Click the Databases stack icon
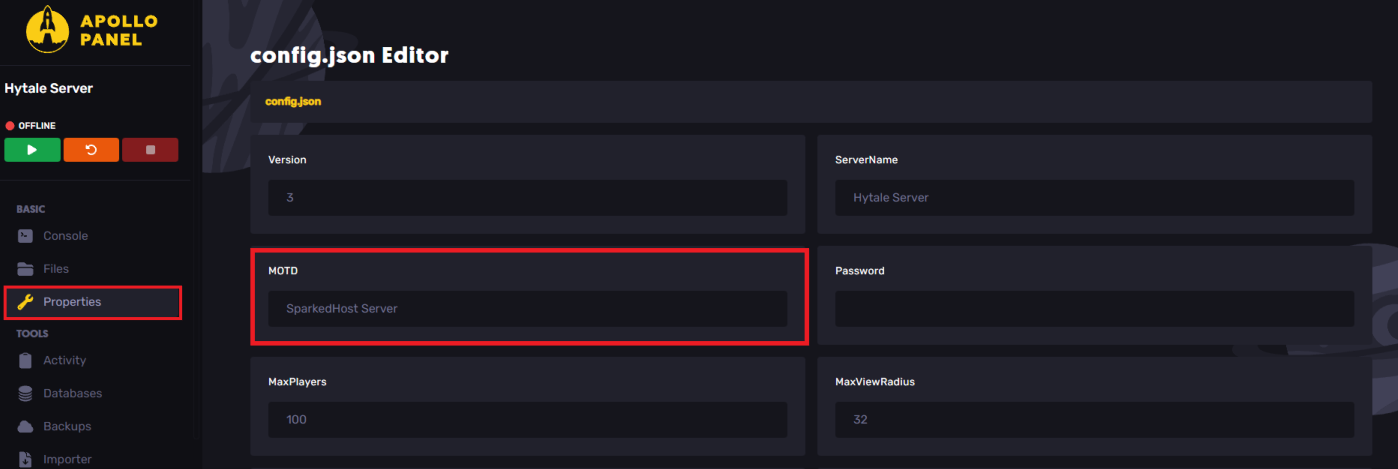Screen dimensions: 1398x469 tap(26, 393)
